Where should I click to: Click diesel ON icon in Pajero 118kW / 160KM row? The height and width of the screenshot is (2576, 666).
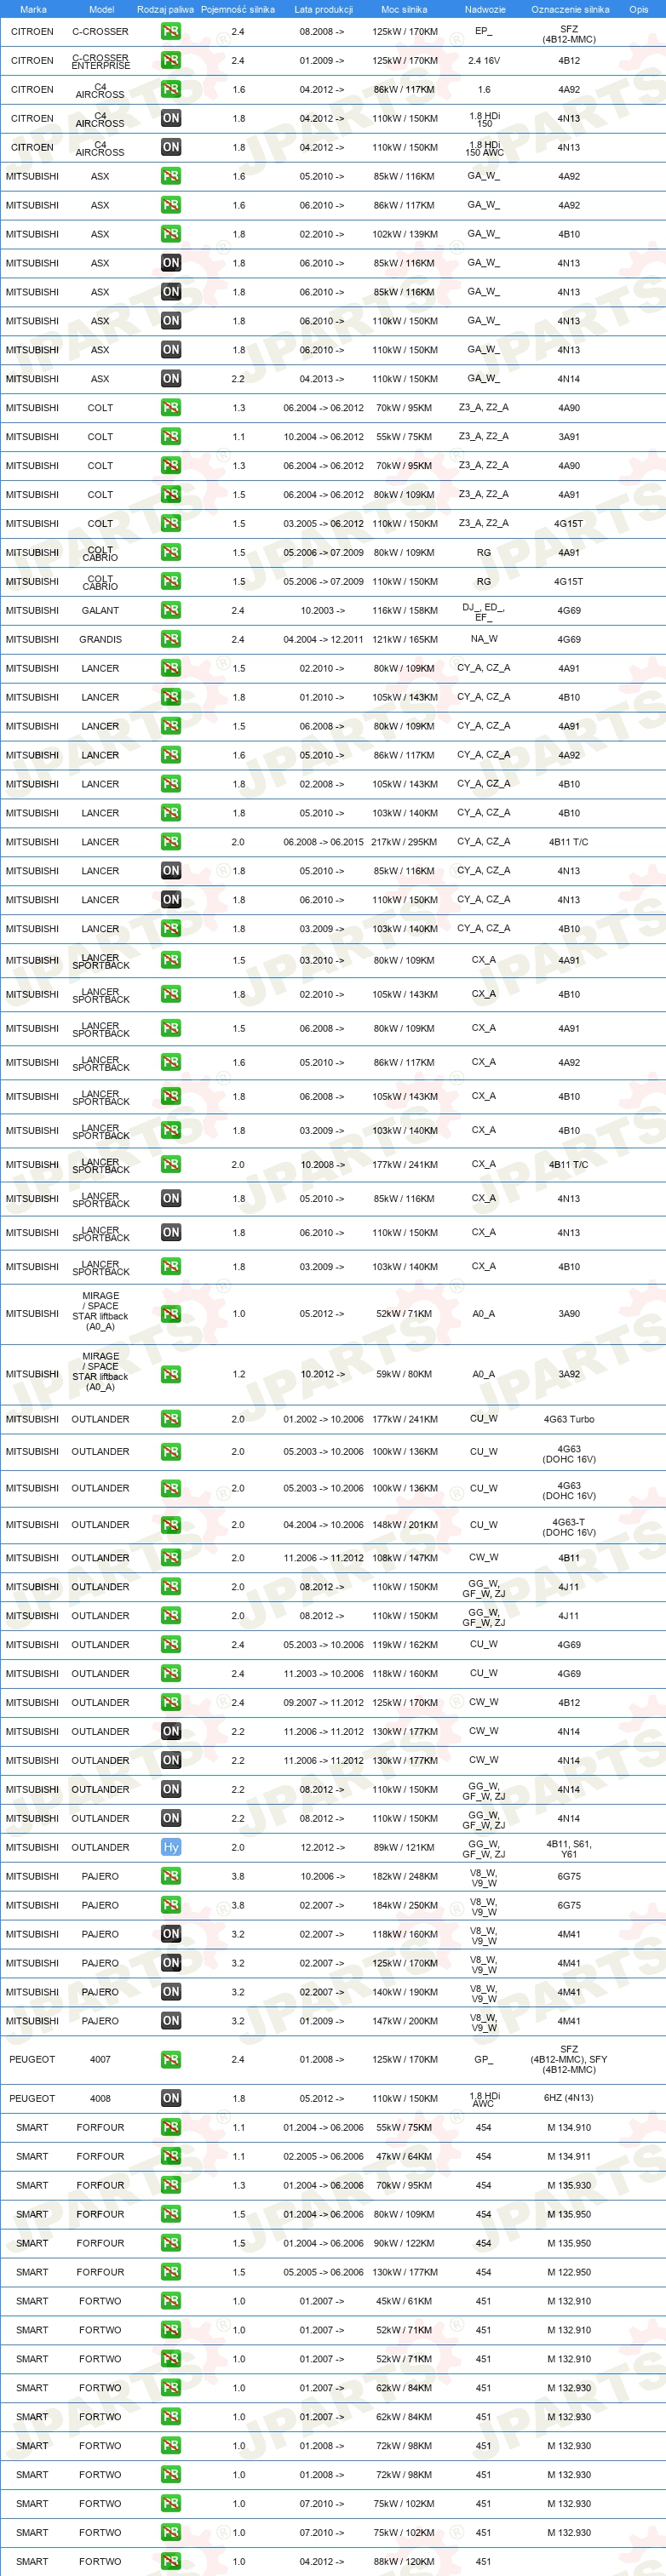(171, 1934)
